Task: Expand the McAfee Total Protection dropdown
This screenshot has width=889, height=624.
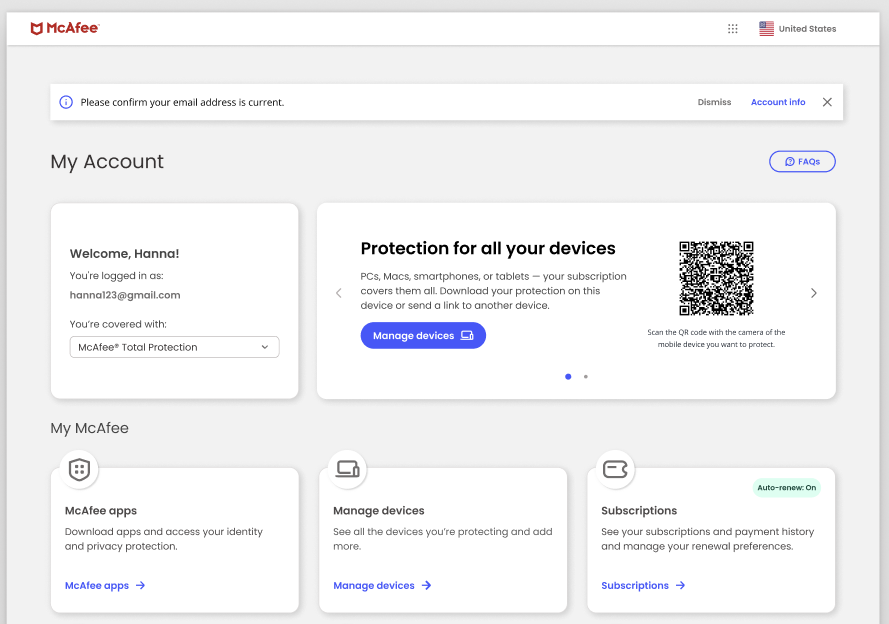Action: coord(175,347)
